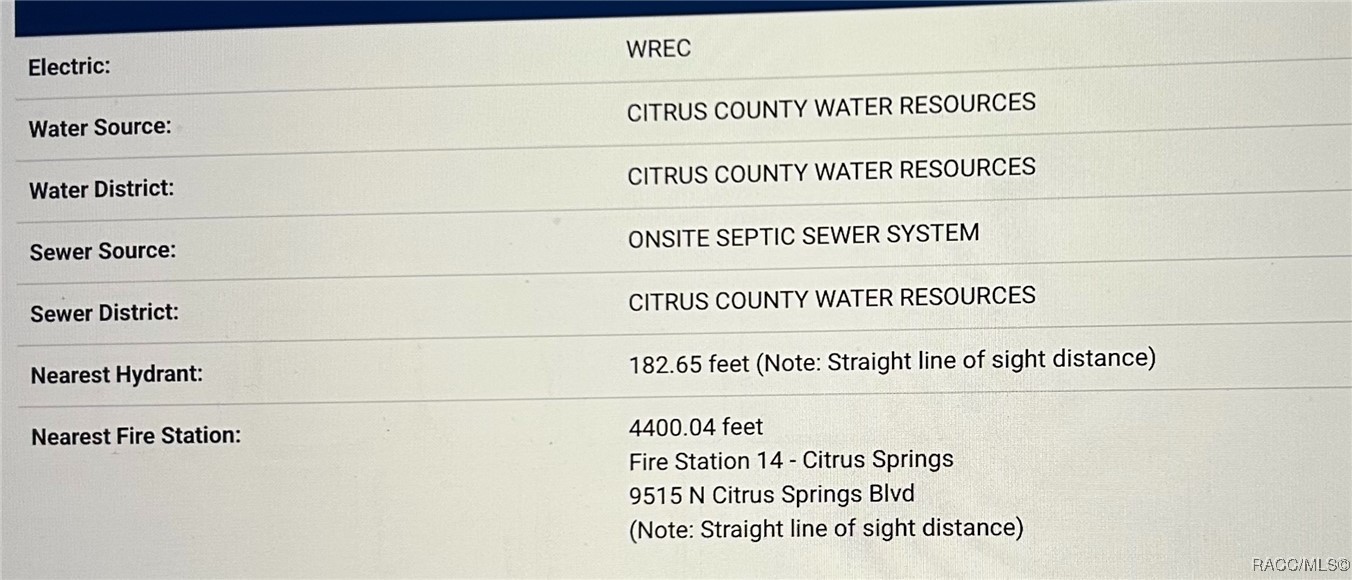Image resolution: width=1352 pixels, height=580 pixels.
Task: Click Fire Station 14 - Citrus Springs text
Action: pos(791,460)
